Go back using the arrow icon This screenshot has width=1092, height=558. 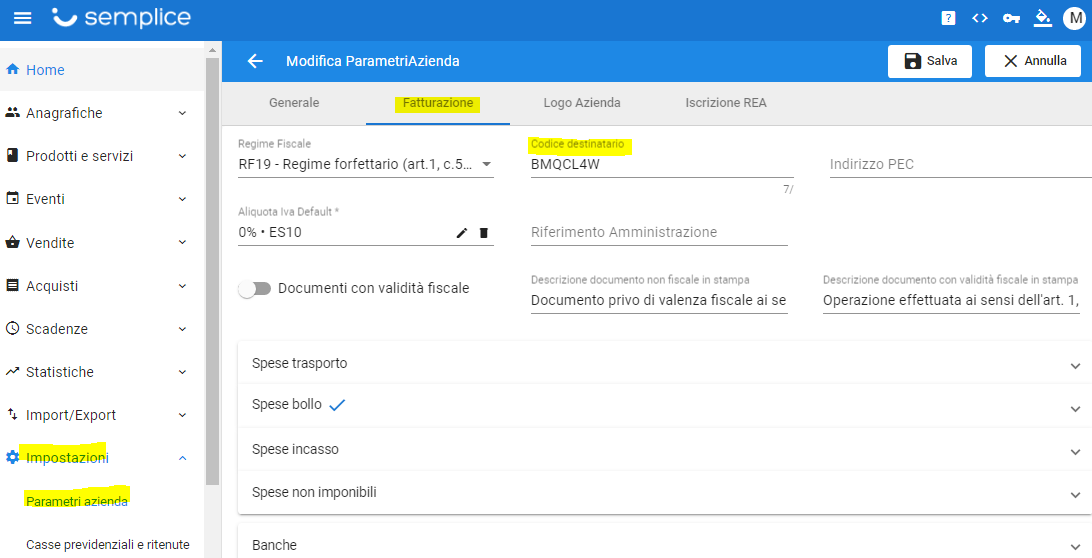coord(255,61)
